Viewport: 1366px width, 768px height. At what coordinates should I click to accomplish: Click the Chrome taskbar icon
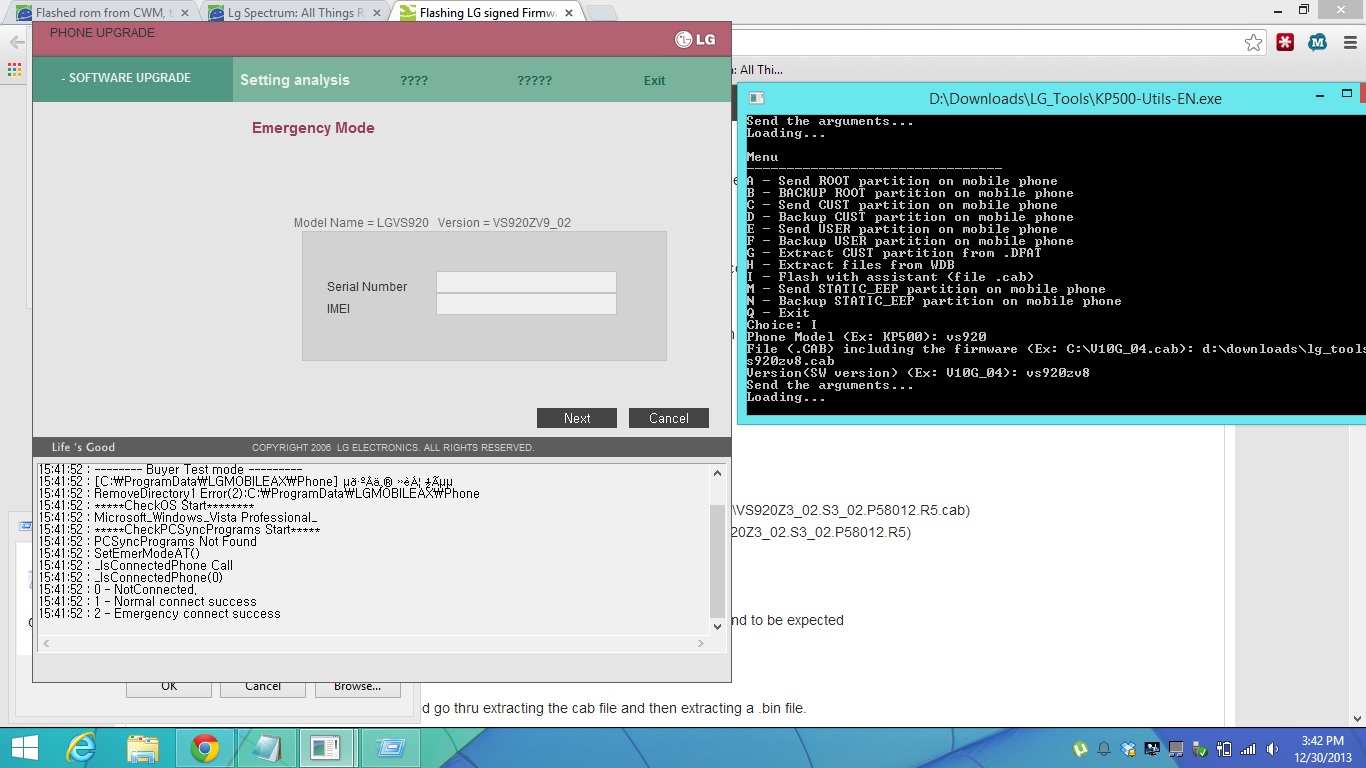pos(205,747)
